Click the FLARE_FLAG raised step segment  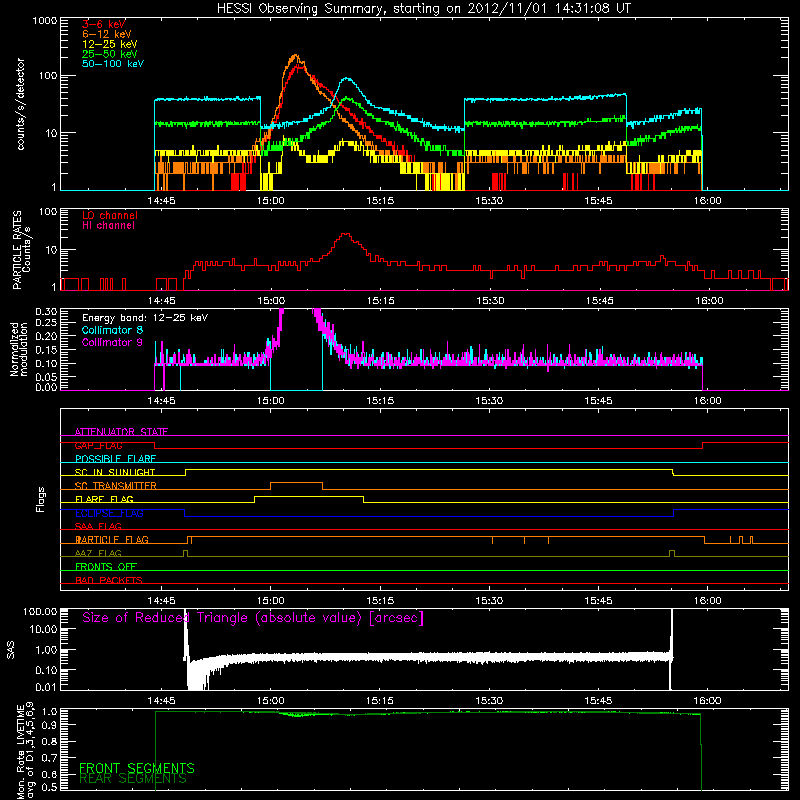click(309, 496)
